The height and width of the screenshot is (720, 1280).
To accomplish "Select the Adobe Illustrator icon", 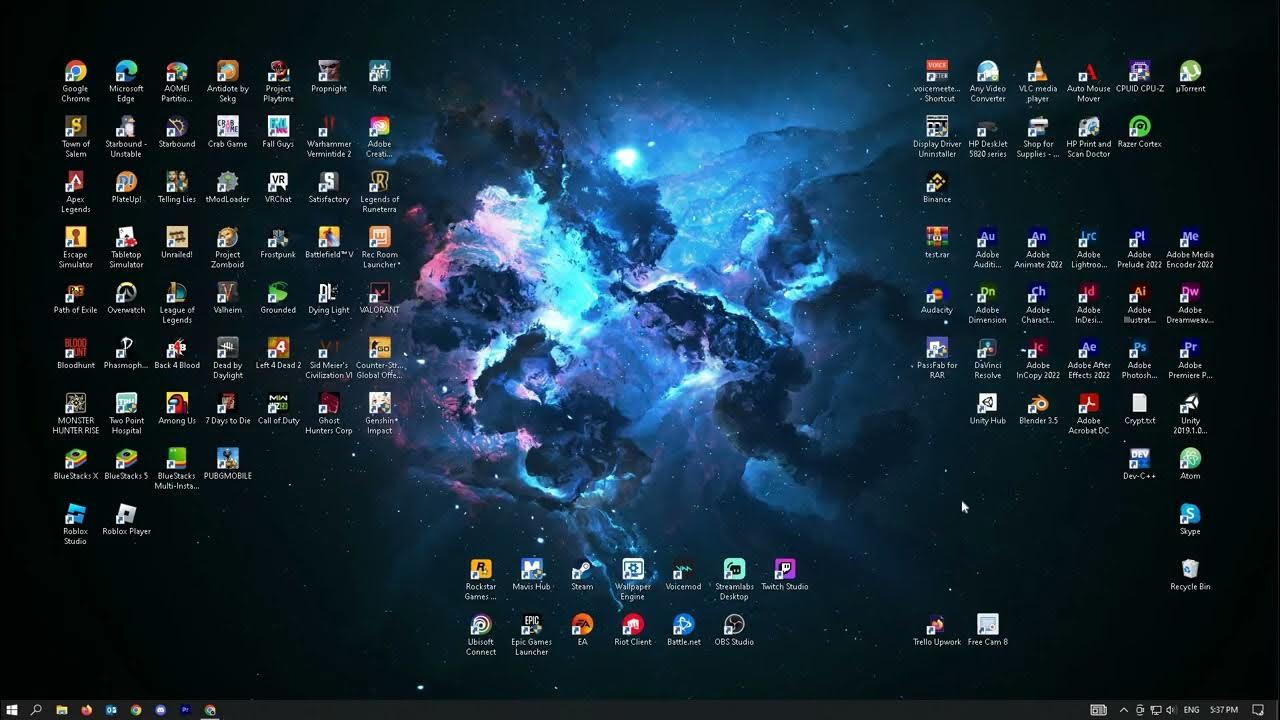I will coord(1139,302).
